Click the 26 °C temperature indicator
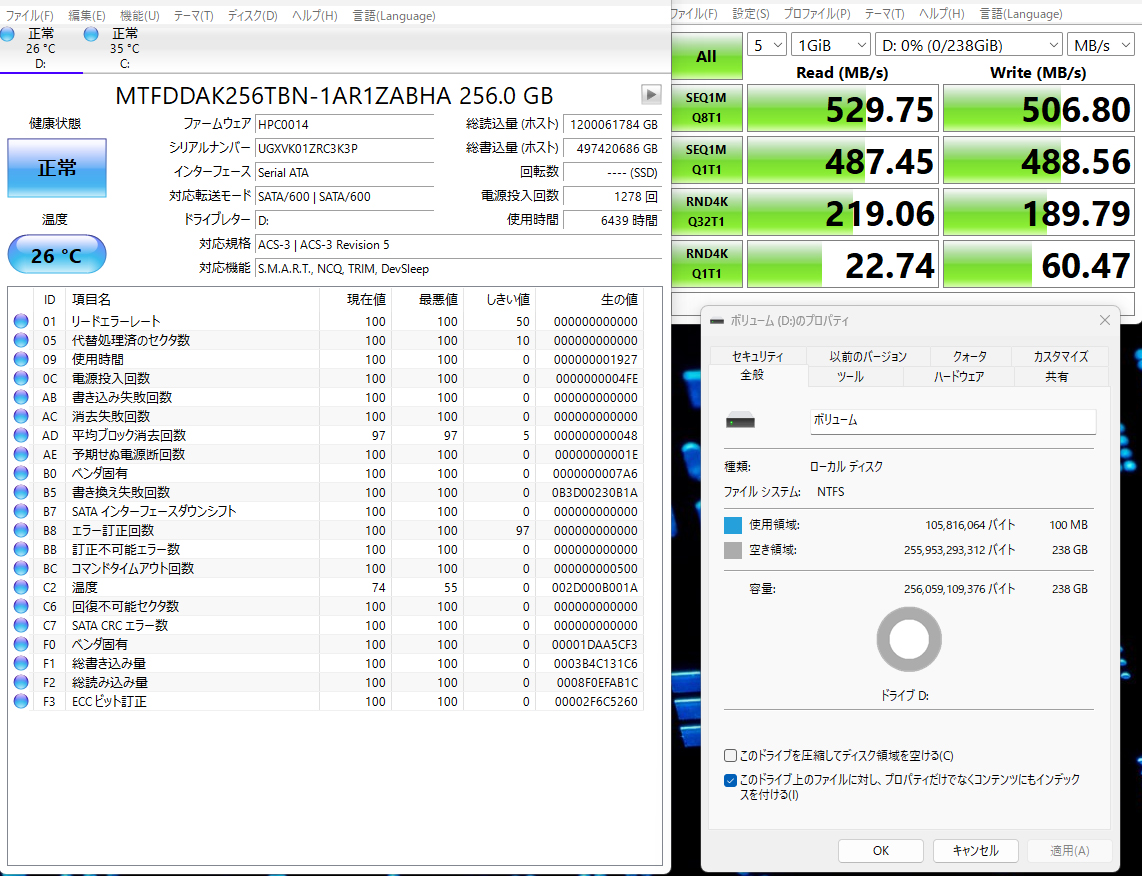The width and height of the screenshot is (1142, 876). point(56,255)
